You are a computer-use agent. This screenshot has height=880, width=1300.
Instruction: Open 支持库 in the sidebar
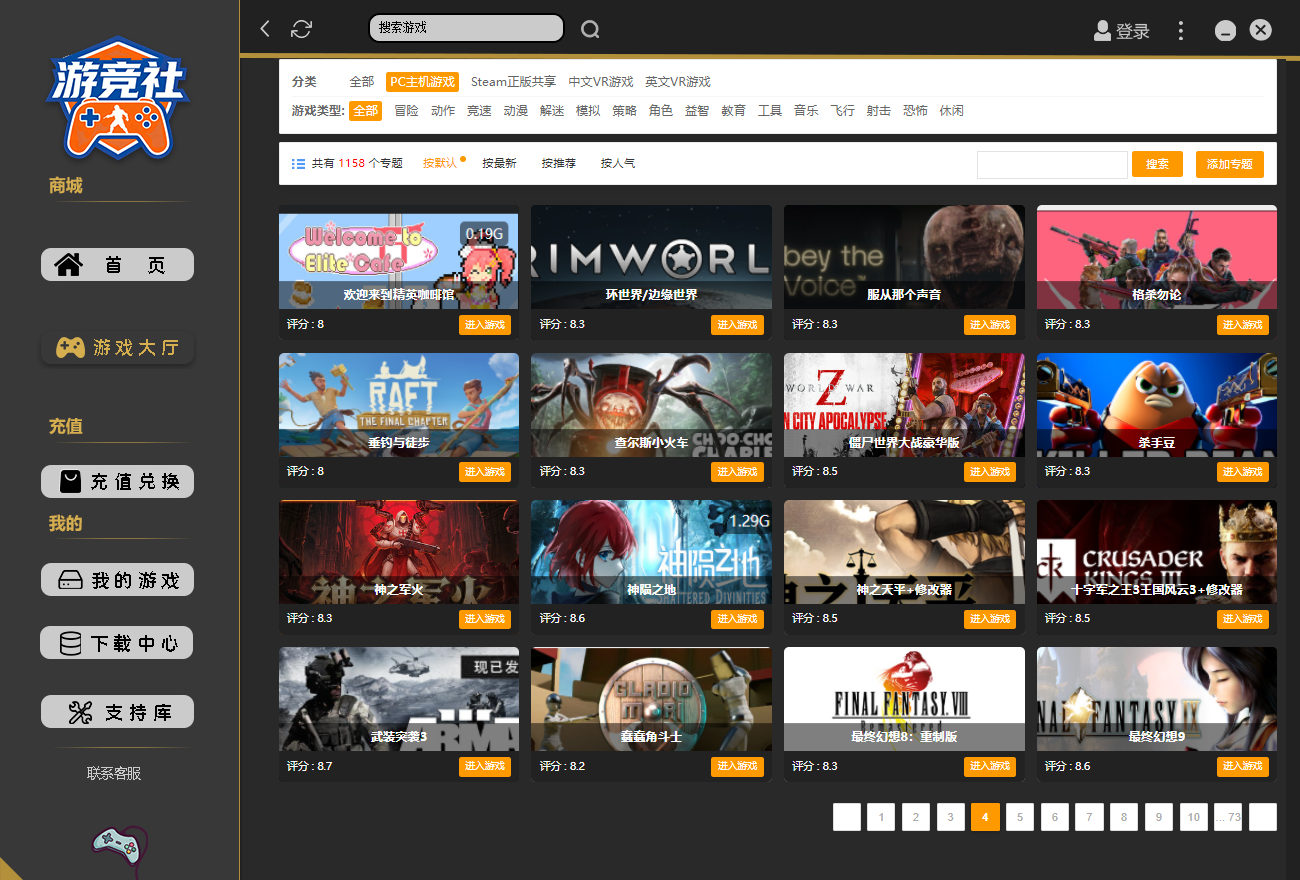coord(117,712)
